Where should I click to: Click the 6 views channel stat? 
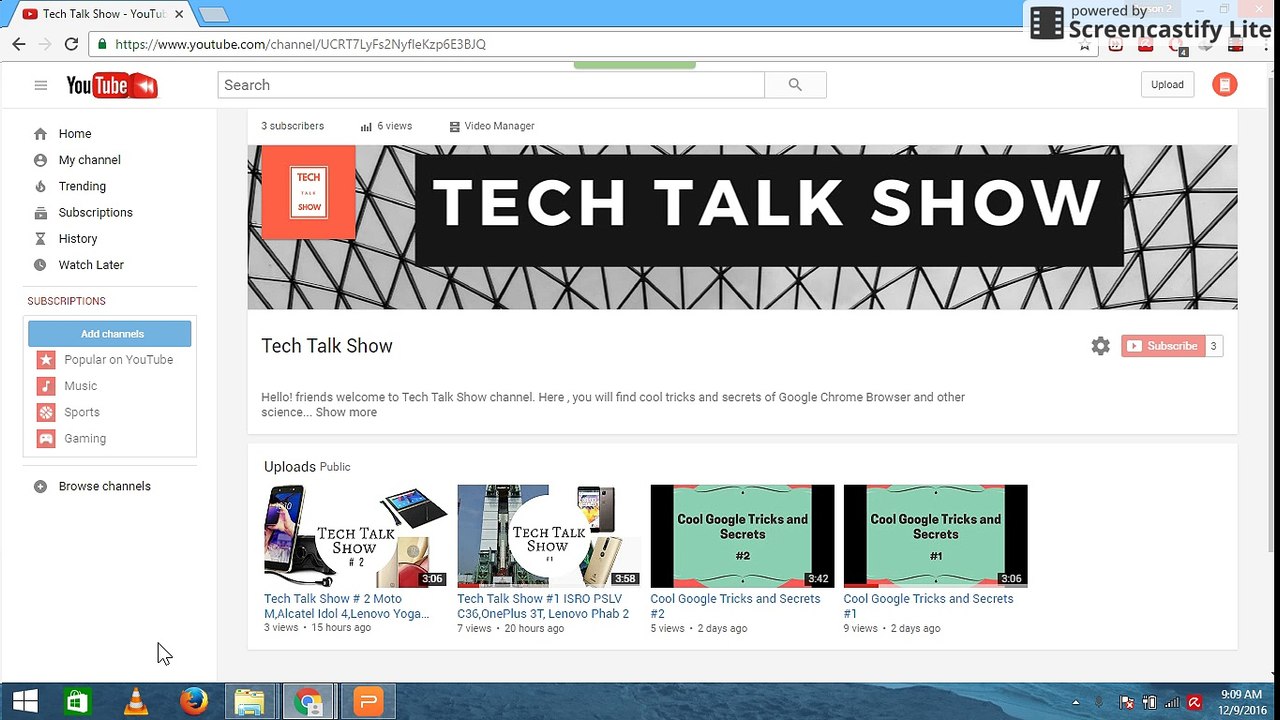point(387,126)
